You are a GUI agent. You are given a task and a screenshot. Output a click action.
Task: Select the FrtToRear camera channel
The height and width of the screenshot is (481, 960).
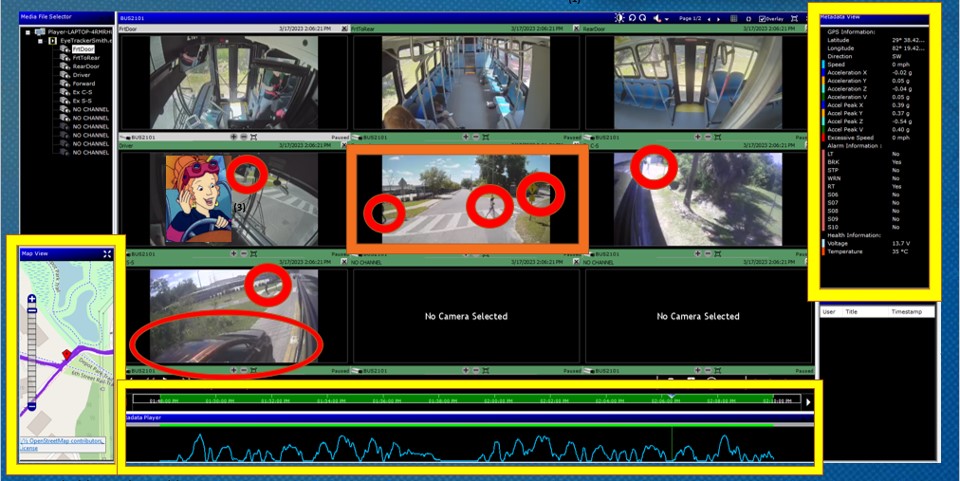[84, 58]
